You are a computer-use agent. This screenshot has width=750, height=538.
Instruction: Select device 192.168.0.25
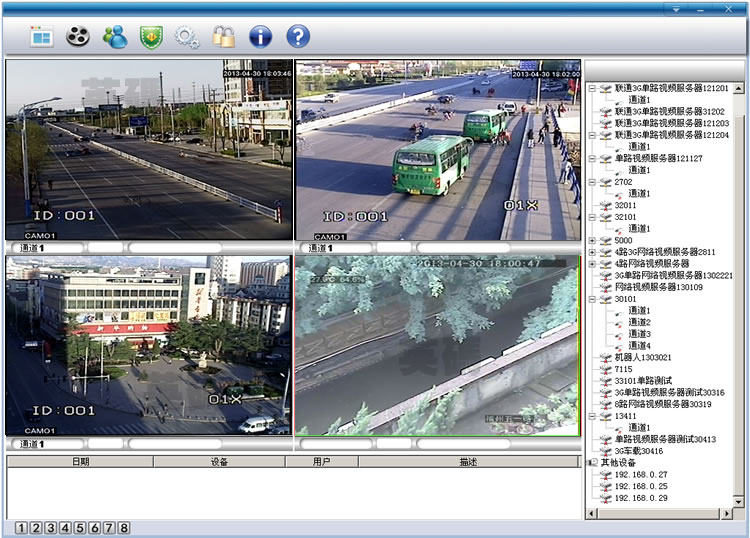point(641,486)
